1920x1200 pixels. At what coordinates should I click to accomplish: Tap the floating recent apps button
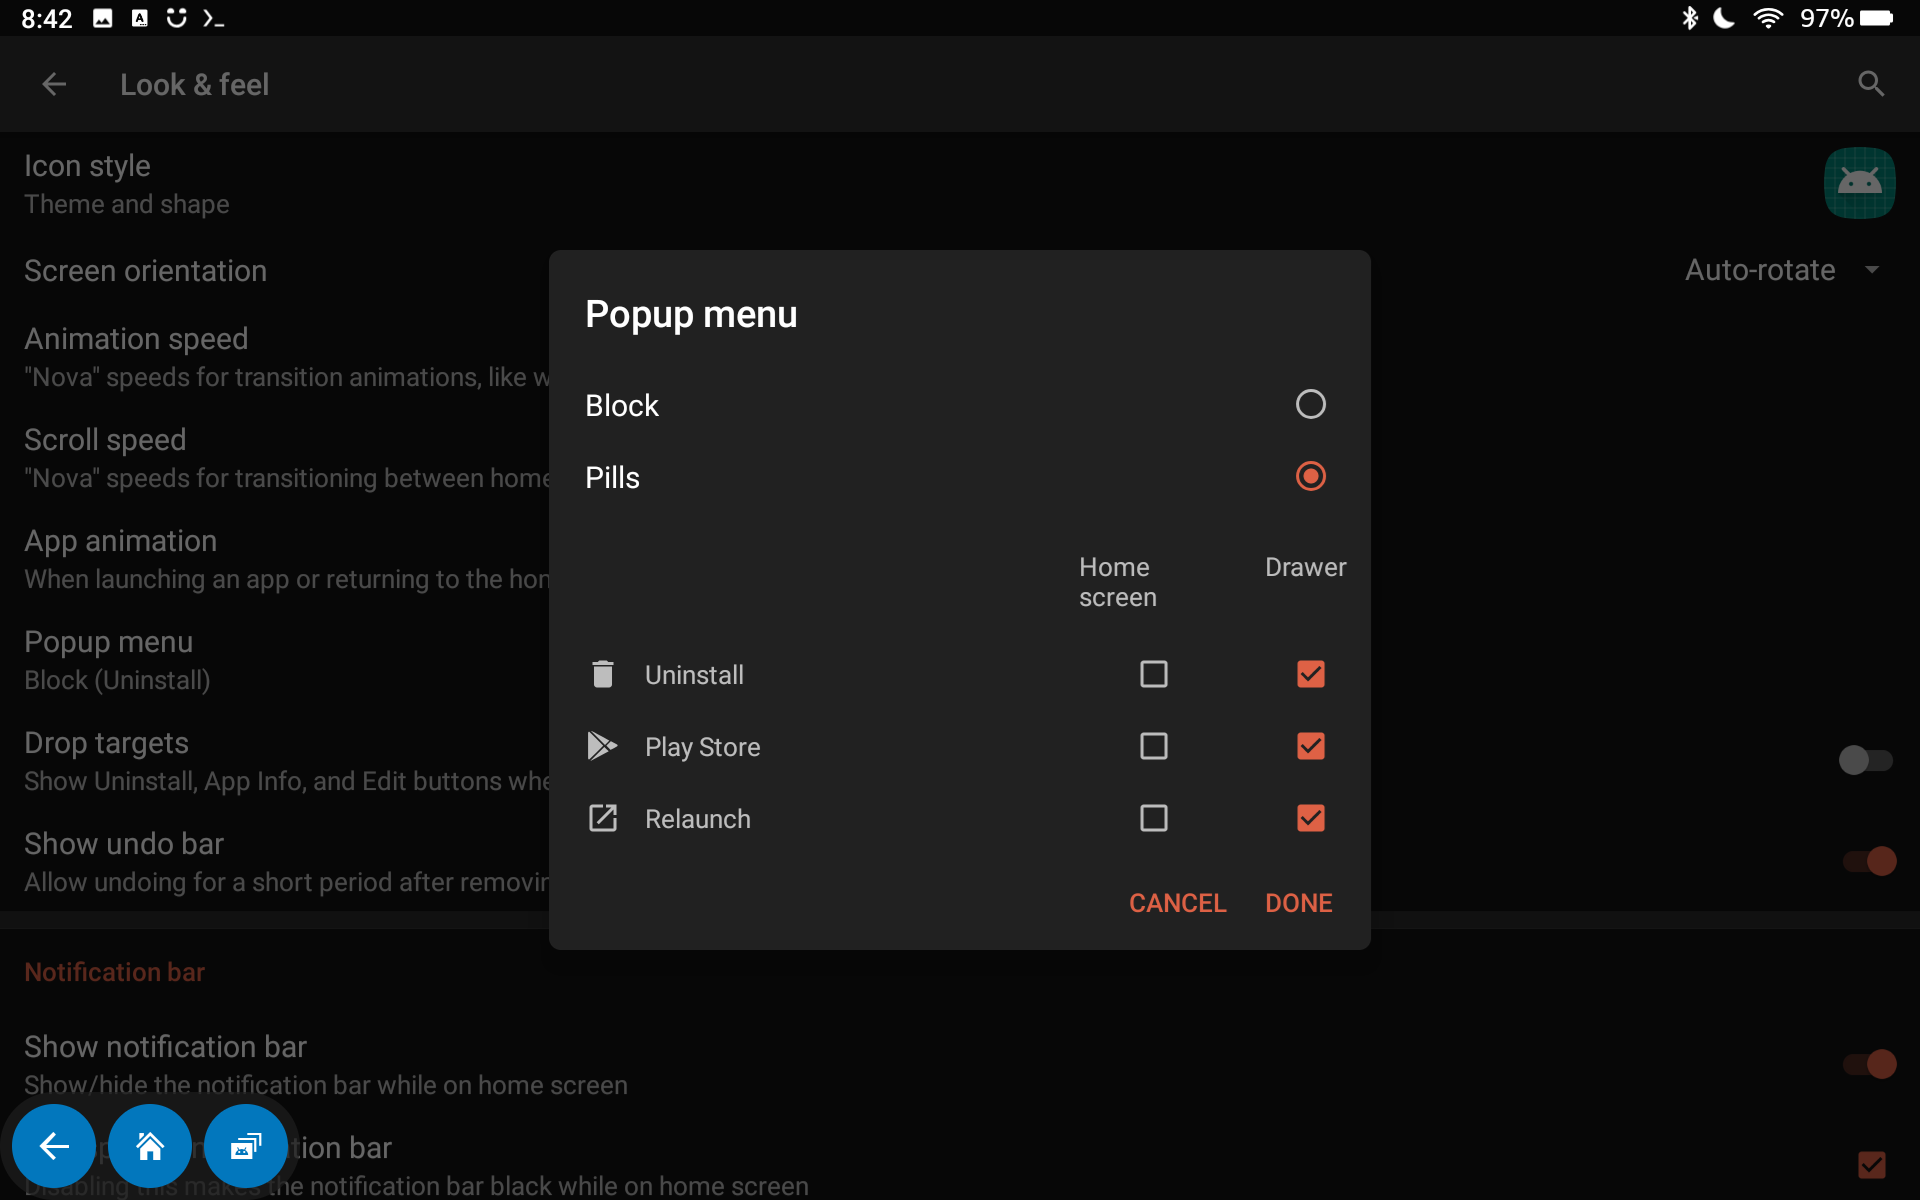point(246,1146)
